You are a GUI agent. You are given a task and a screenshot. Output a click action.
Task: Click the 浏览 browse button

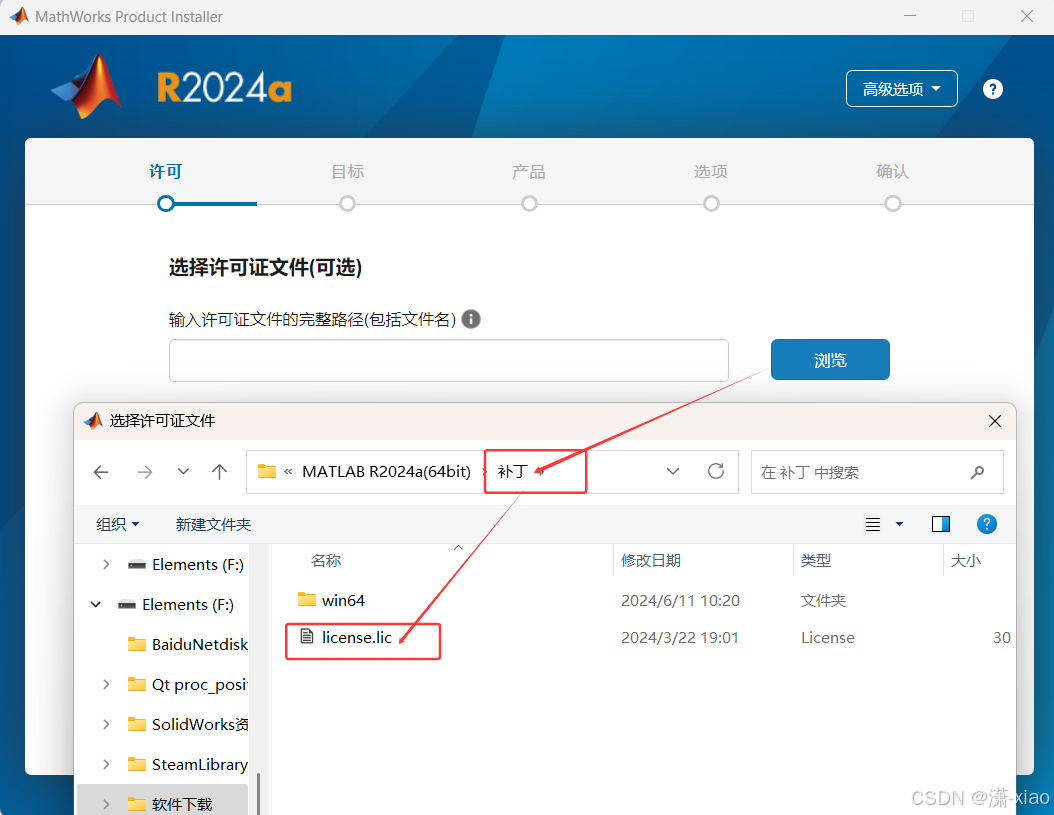830,360
